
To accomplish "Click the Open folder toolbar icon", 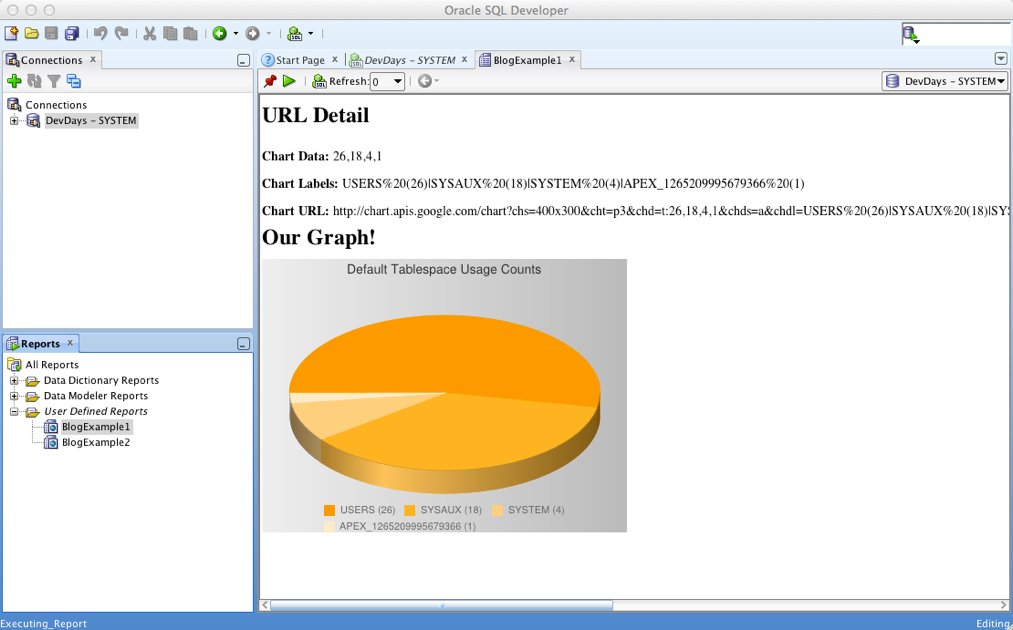I will pos(31,34).
